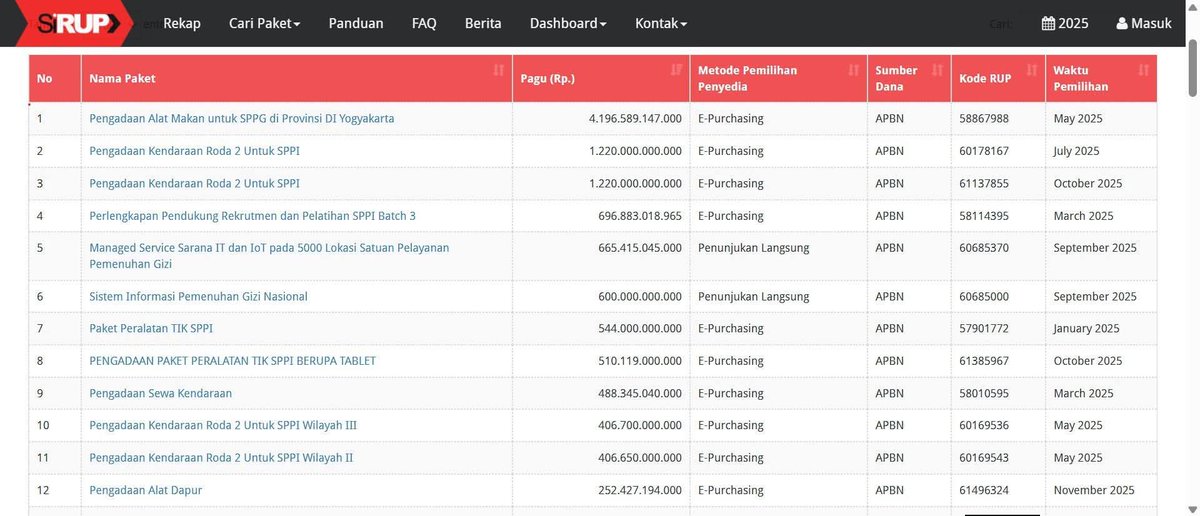The width and height of the screenshot is (1200, 516).
Task: Click January 2025 in row 7
Action: click(1087, 328)
